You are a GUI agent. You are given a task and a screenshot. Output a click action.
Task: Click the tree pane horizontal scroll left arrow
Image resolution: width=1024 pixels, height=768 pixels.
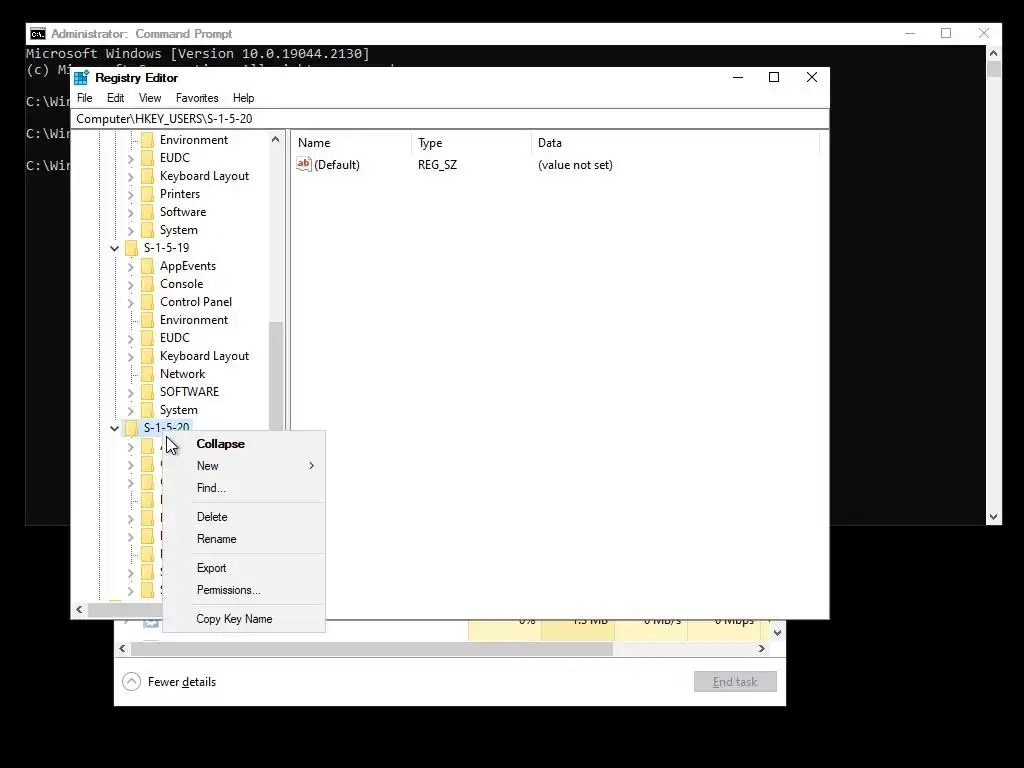tap(80, 609)
